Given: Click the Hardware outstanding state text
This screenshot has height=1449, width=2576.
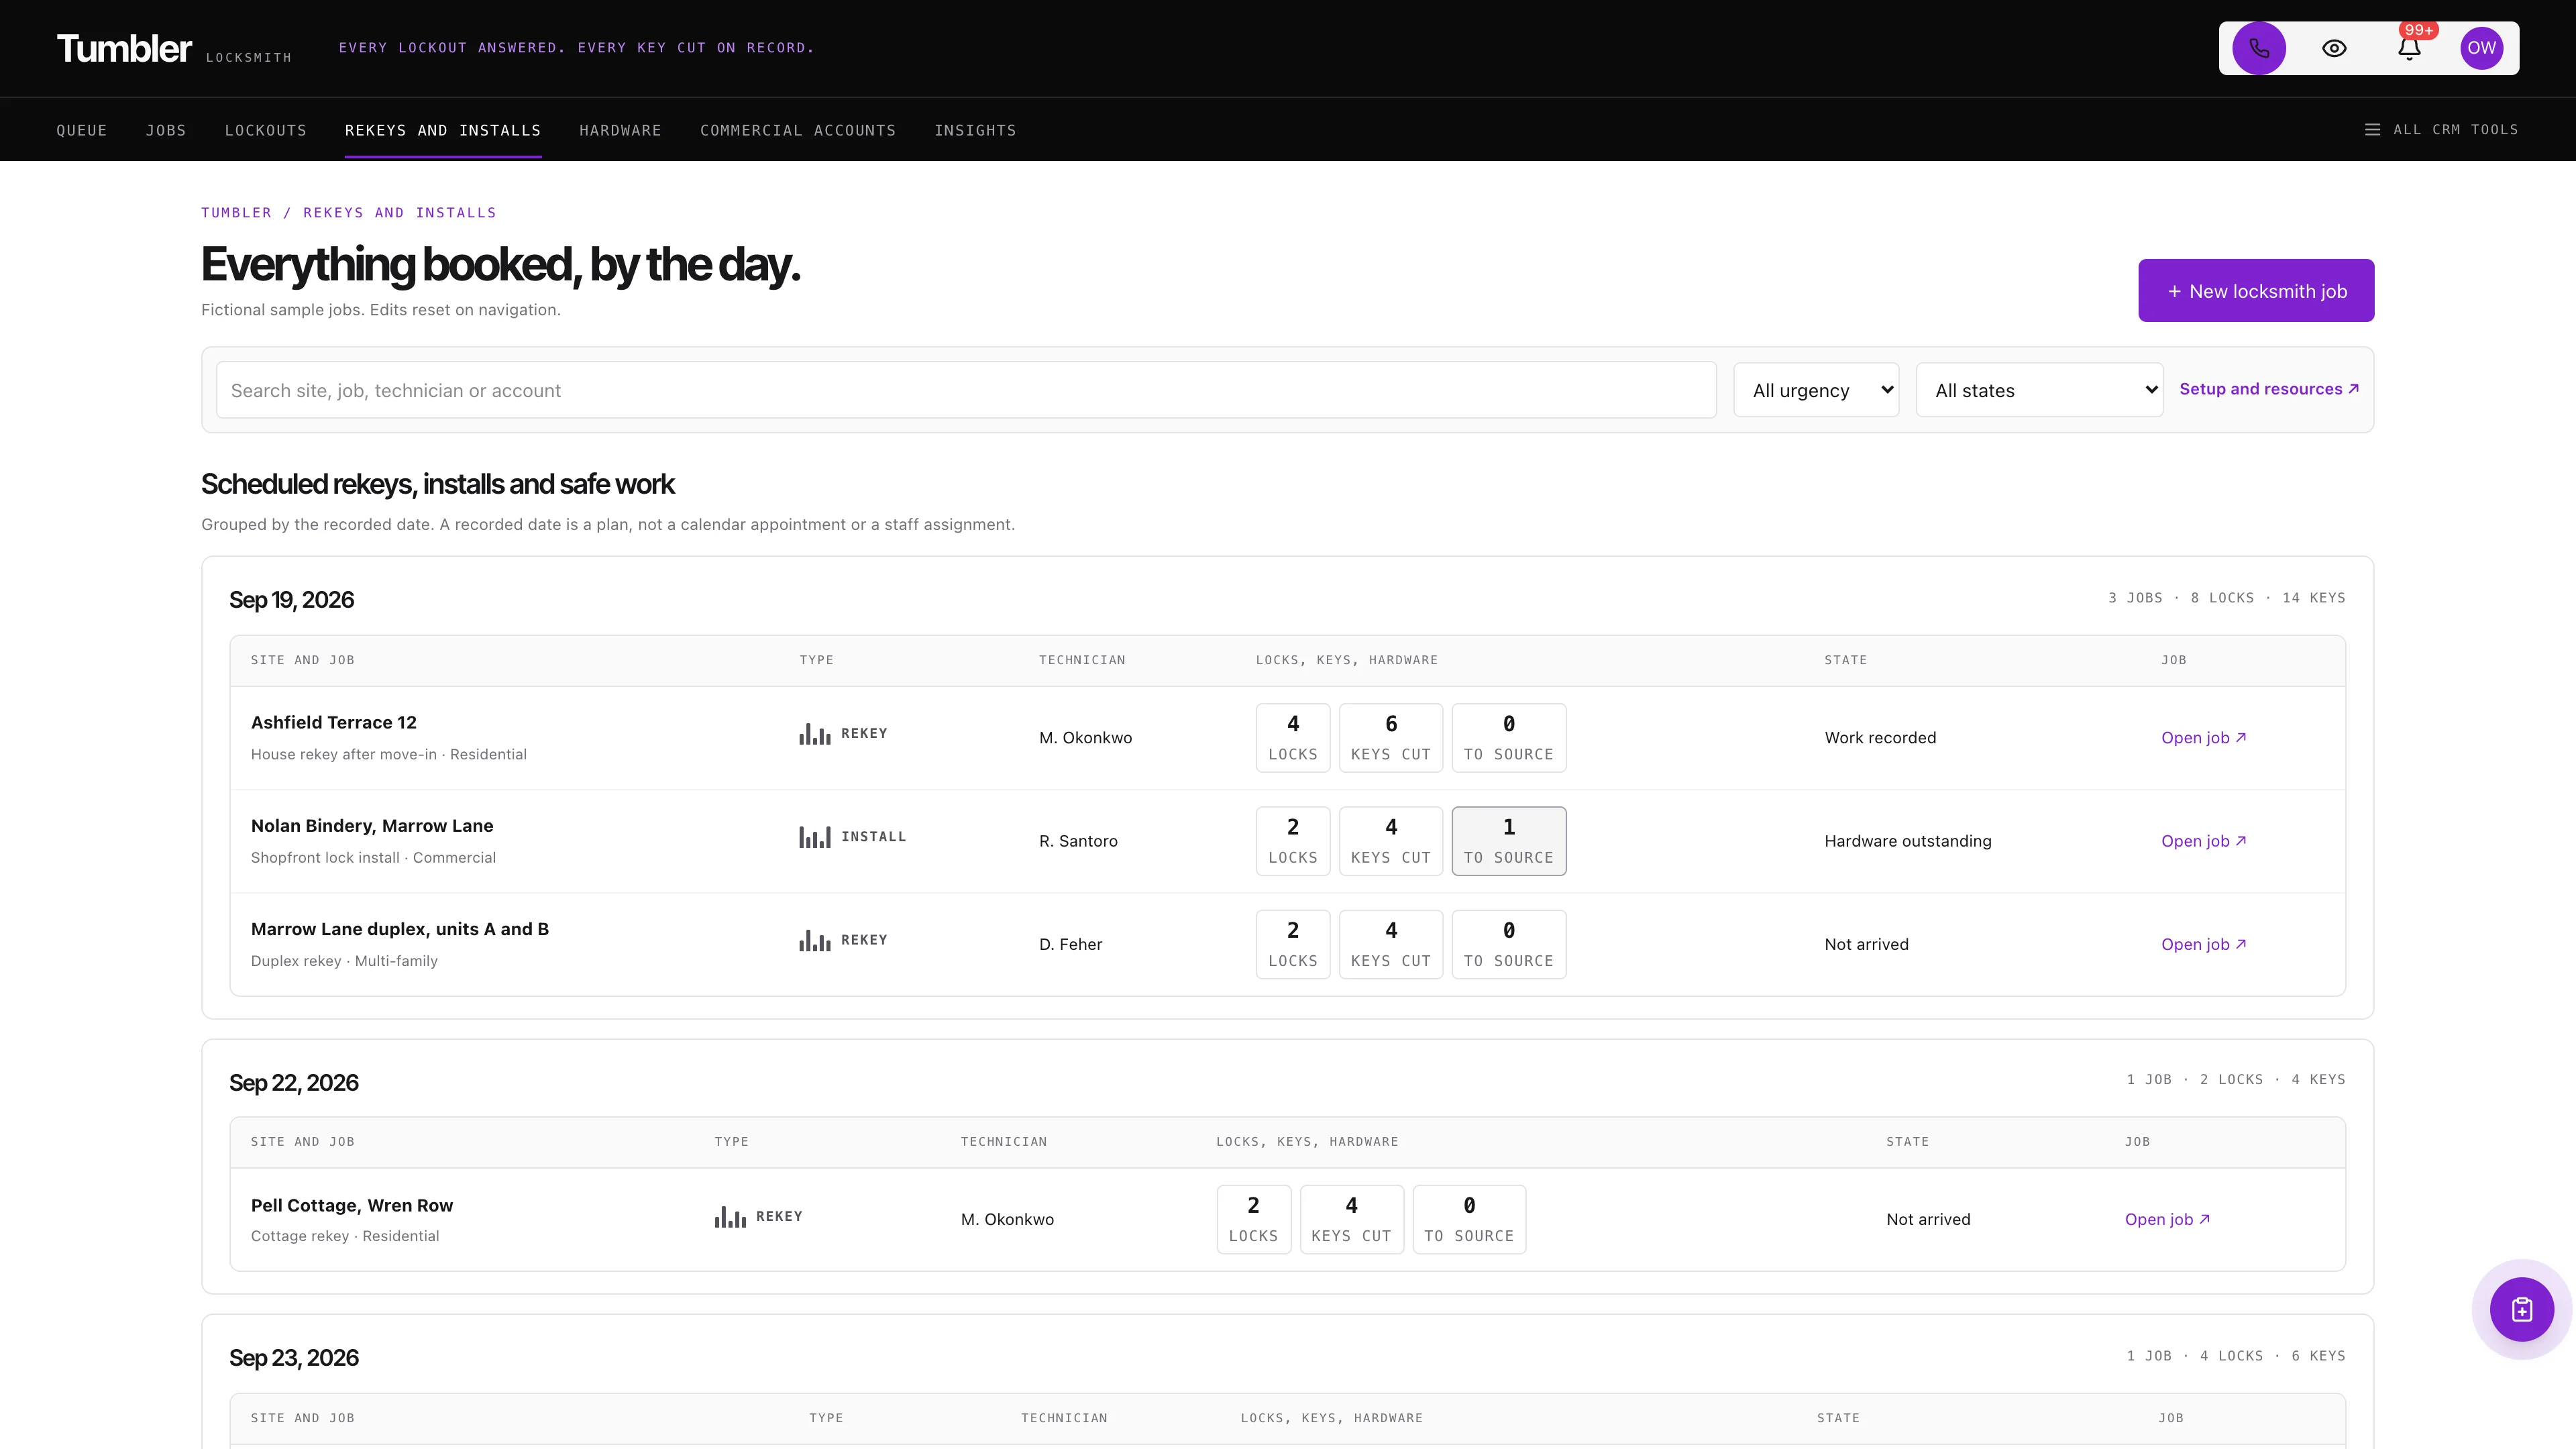Looking at the screenshot, I should click(1907, 841).
